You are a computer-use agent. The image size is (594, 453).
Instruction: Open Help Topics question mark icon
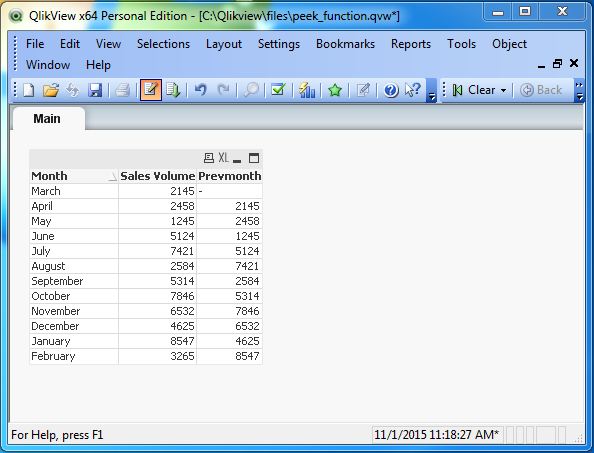coord(391,90)
